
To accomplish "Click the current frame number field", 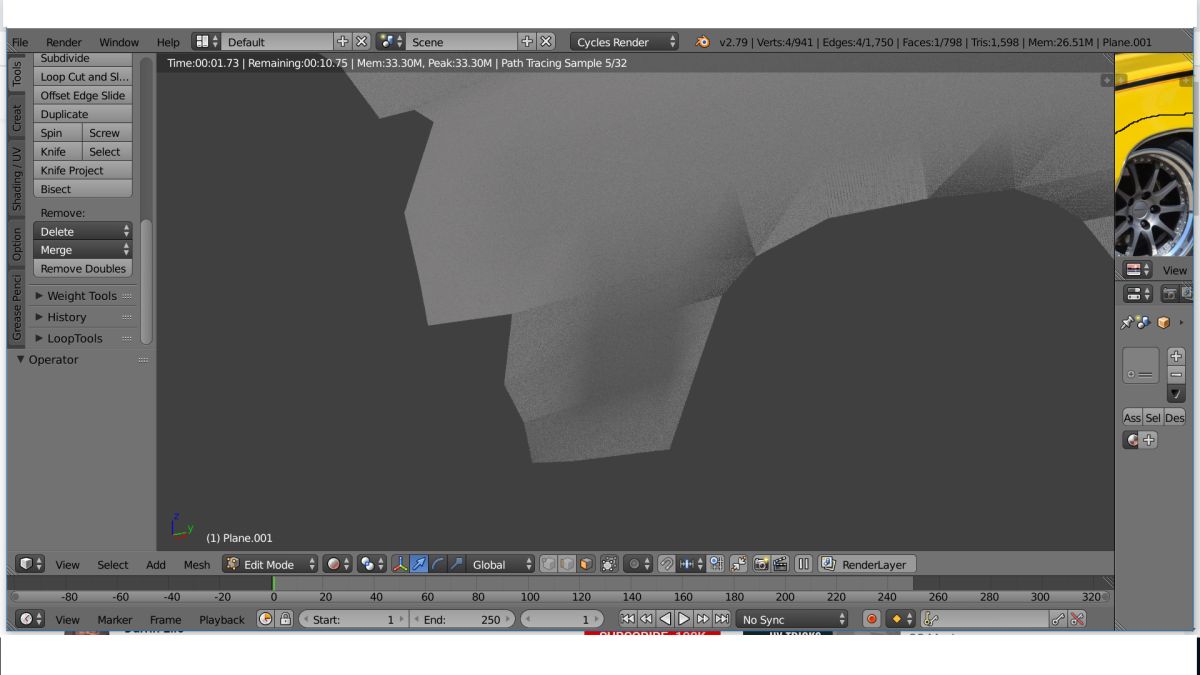I will pyautogui.click(x=563, y=619).
